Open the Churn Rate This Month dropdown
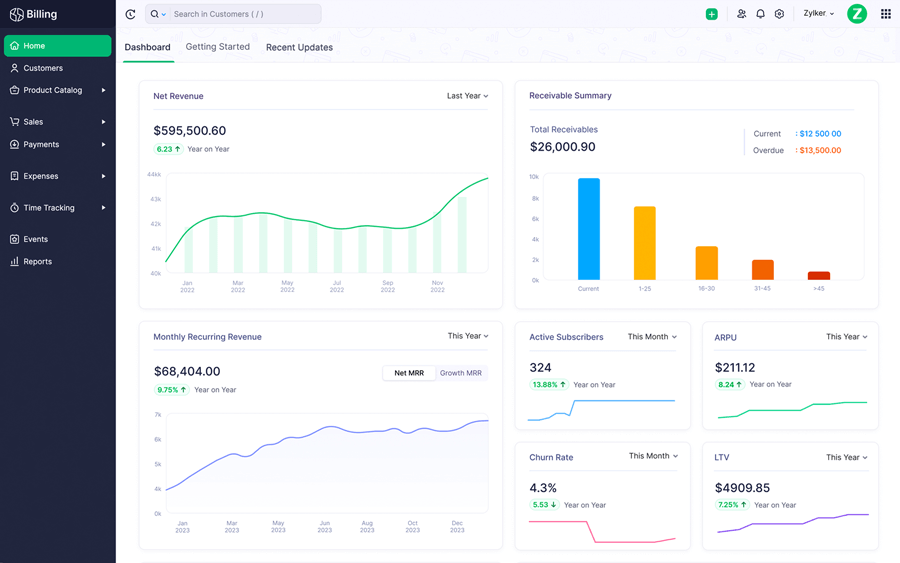This screenshot has height=563, width=900. click(653, 456)
